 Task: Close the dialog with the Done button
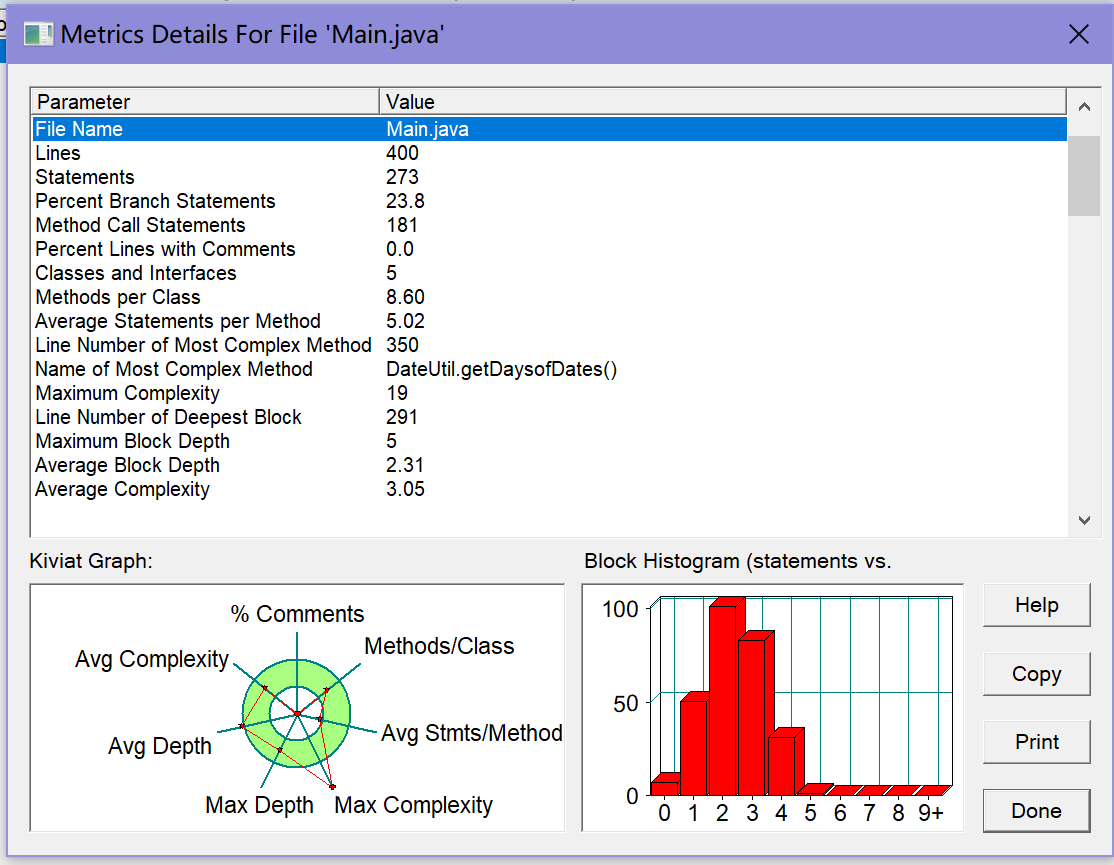click(x=1037, y=810)
